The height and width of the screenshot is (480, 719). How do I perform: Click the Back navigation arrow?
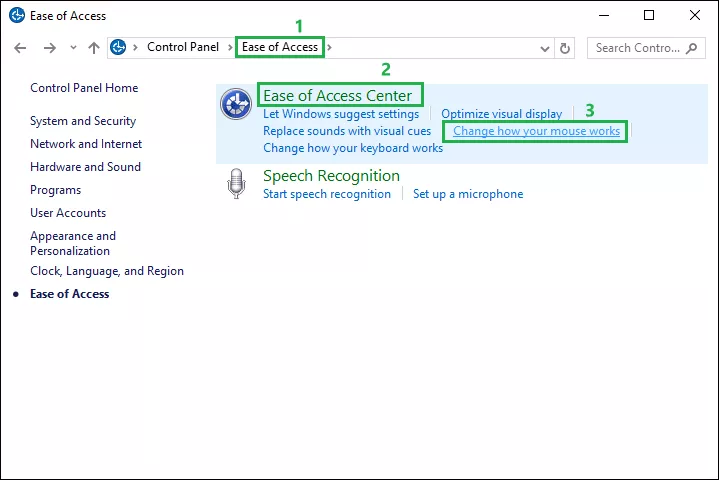(x=20, y=48)
